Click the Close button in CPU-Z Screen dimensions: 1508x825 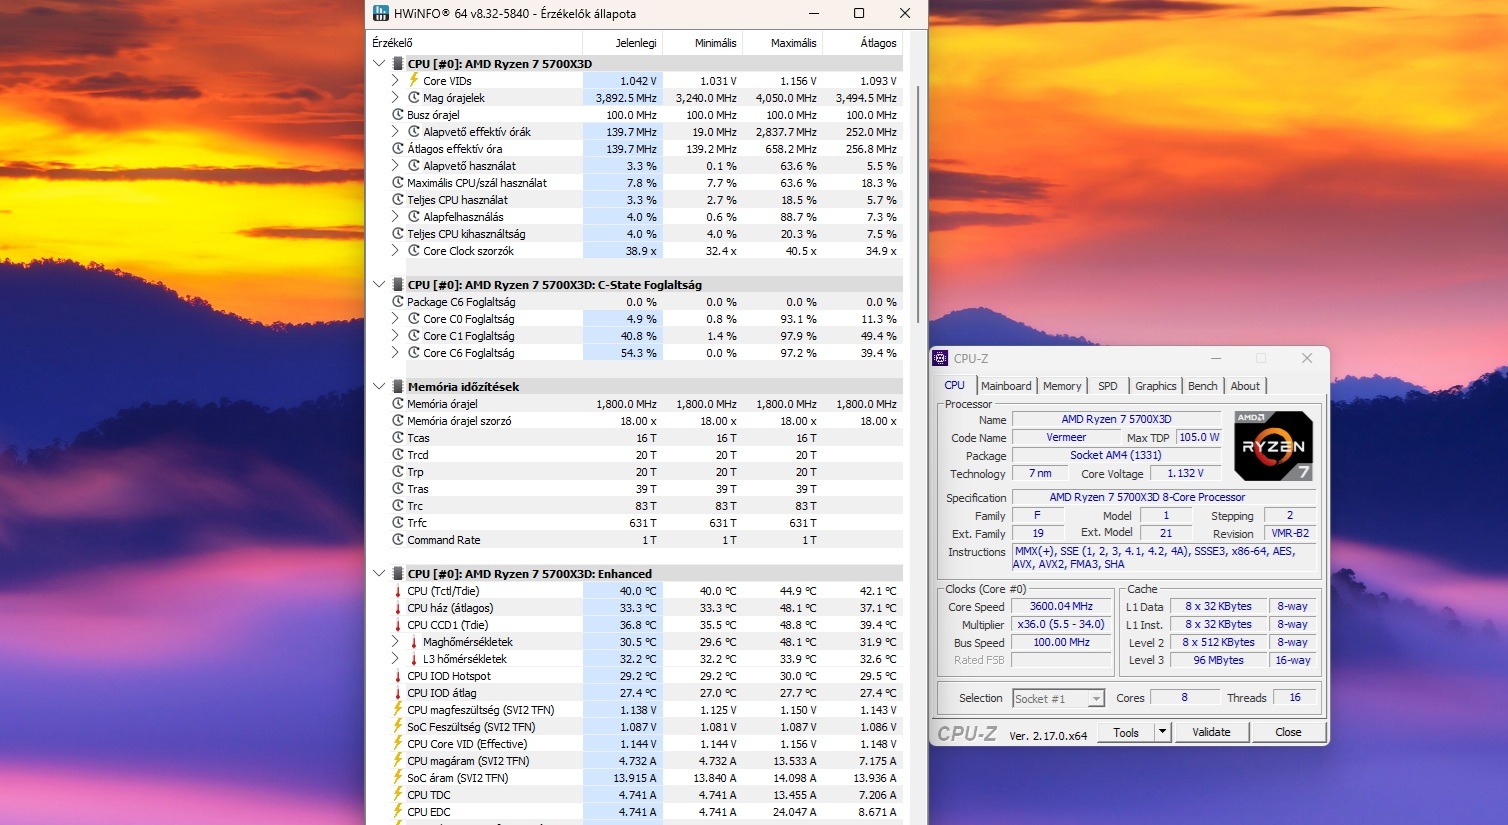1288,732
